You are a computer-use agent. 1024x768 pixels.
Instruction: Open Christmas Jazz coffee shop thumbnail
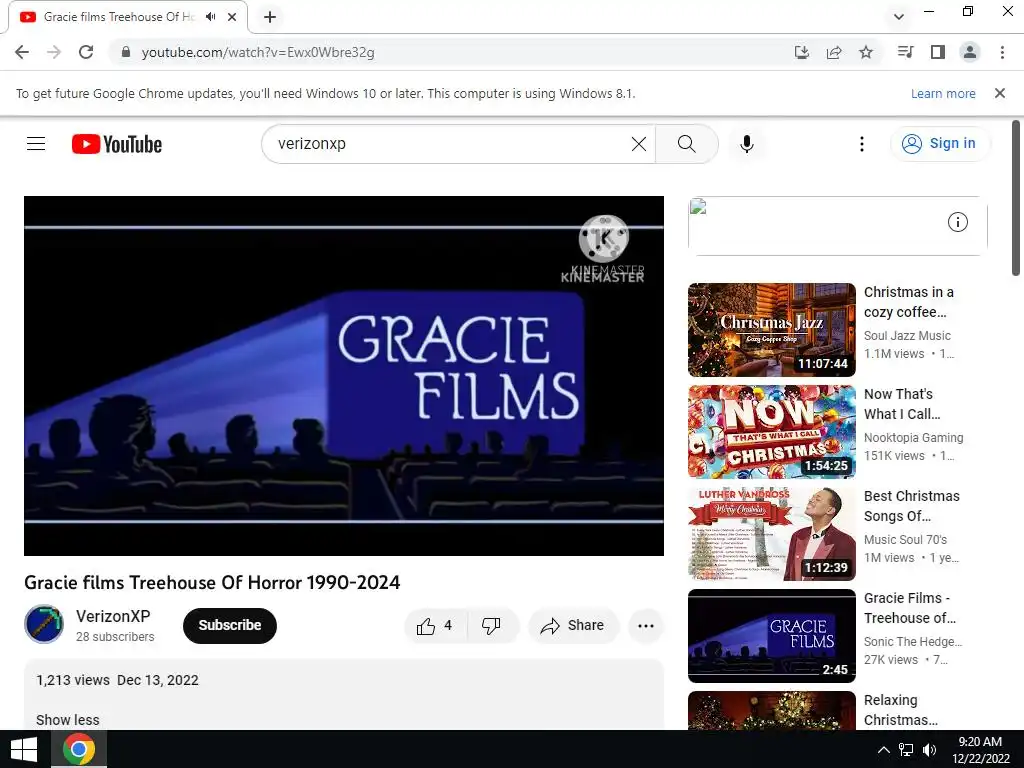point(771,330)
